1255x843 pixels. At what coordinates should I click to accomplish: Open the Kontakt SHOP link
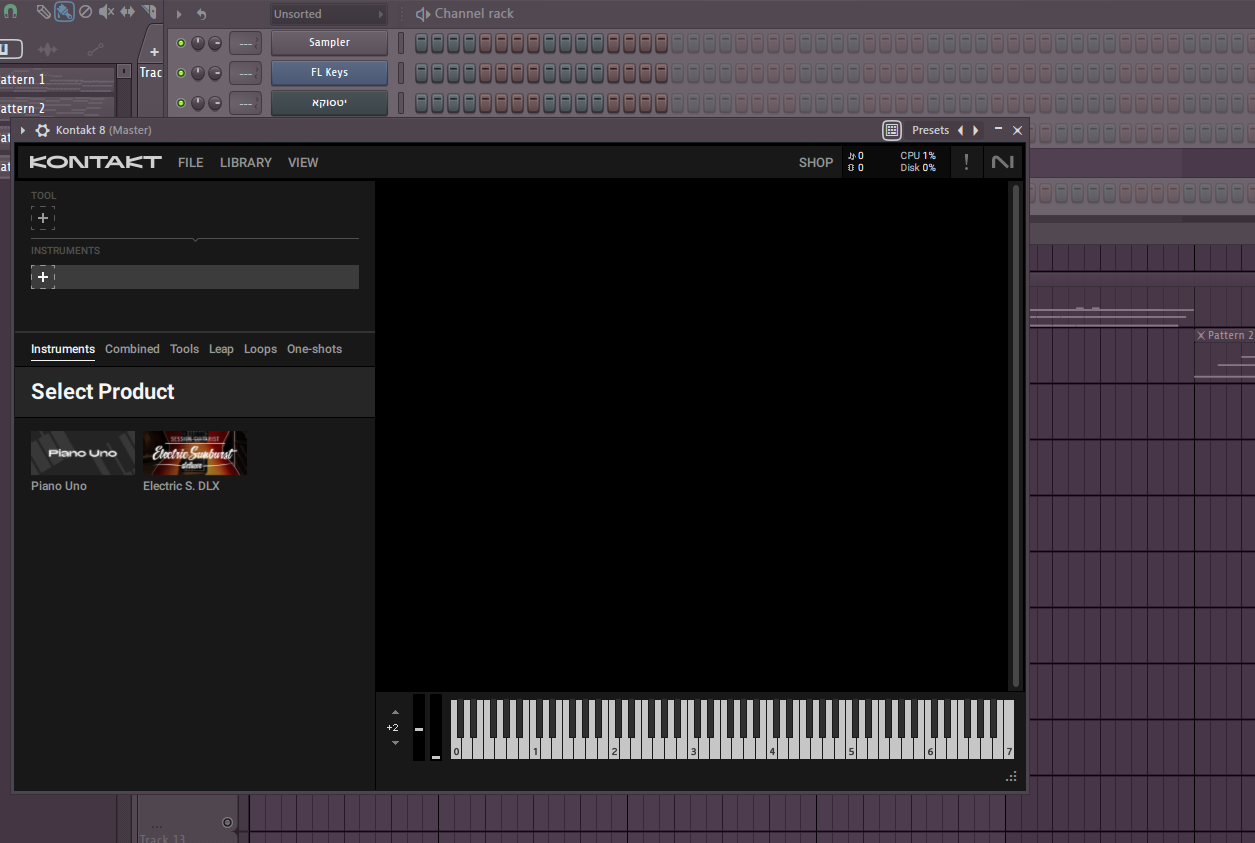[816, 162]
